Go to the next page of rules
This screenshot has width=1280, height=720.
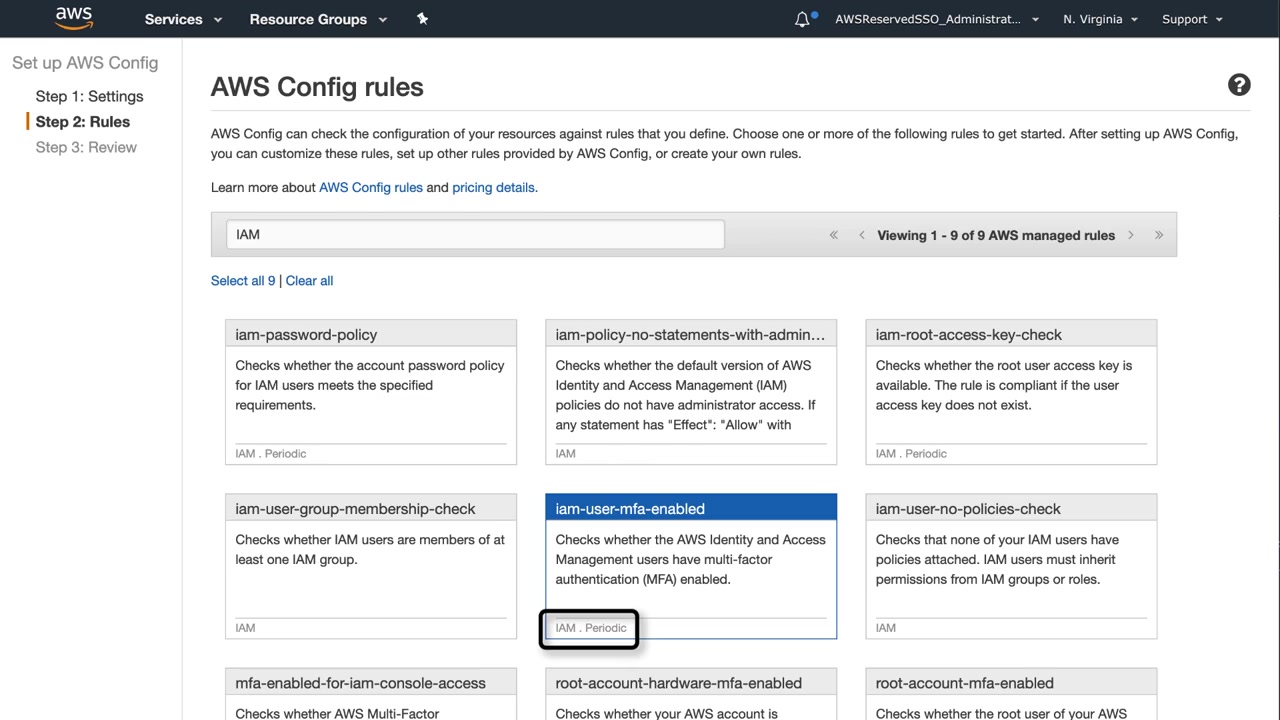1131,235
